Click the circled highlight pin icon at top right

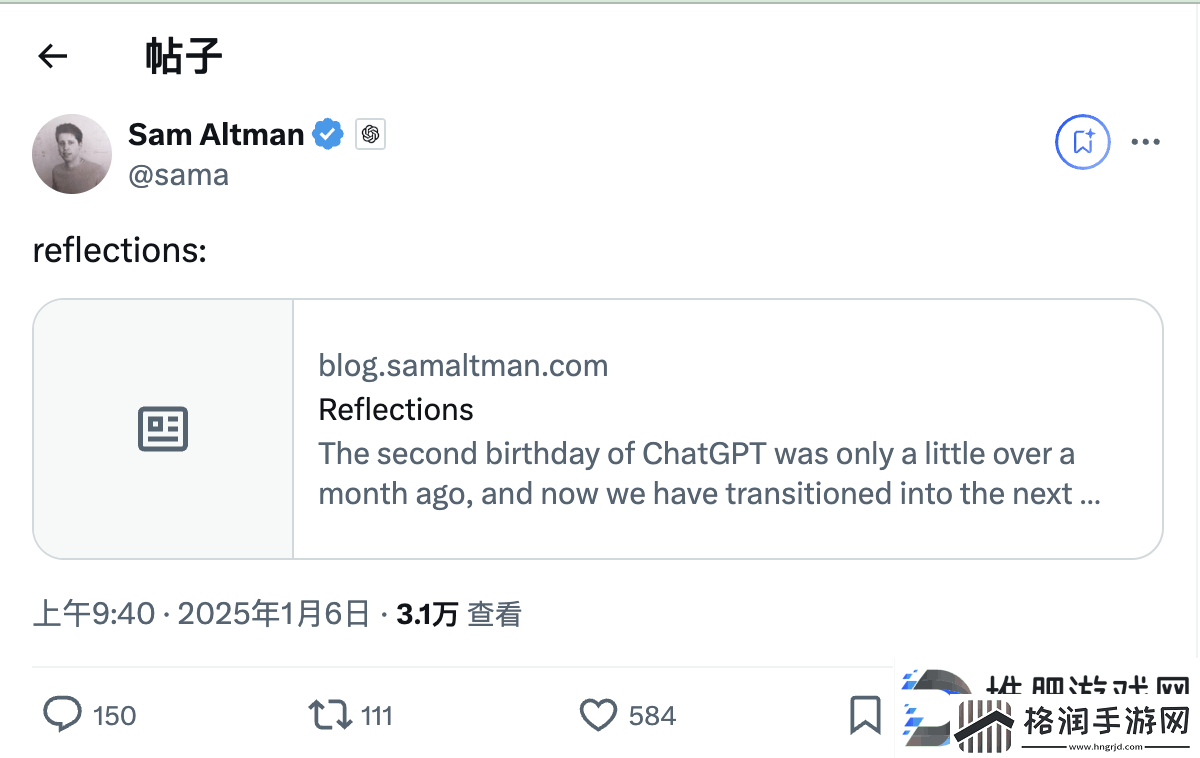pyautogui.click(x=1082, y=142)
